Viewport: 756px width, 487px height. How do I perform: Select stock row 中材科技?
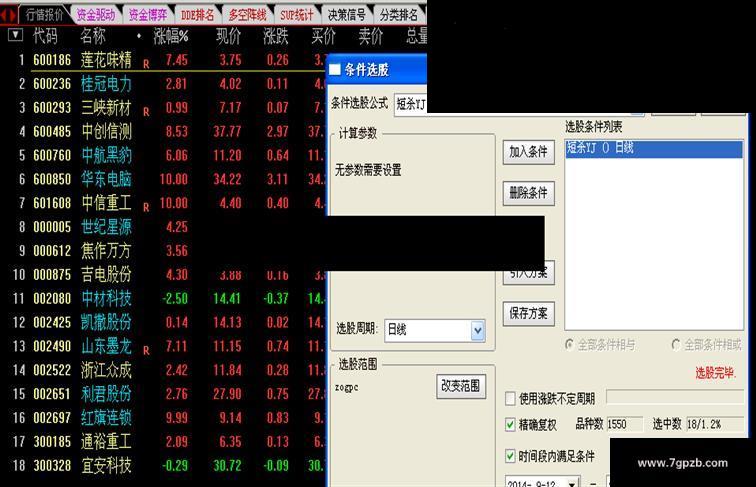click(164, 298)
